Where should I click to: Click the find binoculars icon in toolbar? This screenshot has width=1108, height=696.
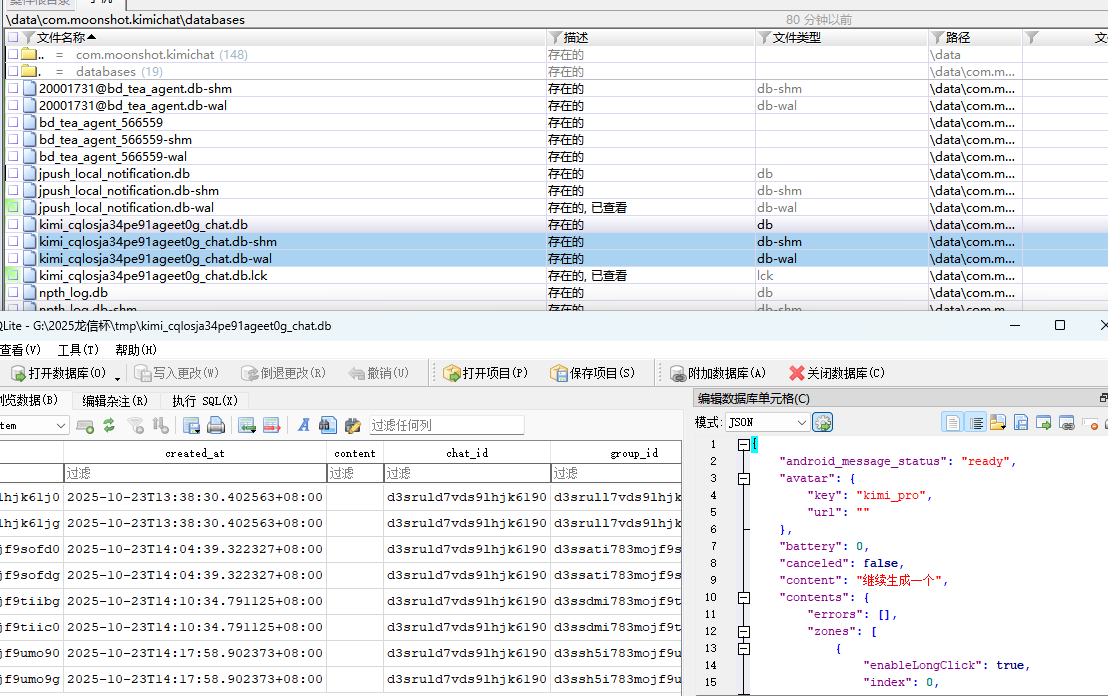328,425
